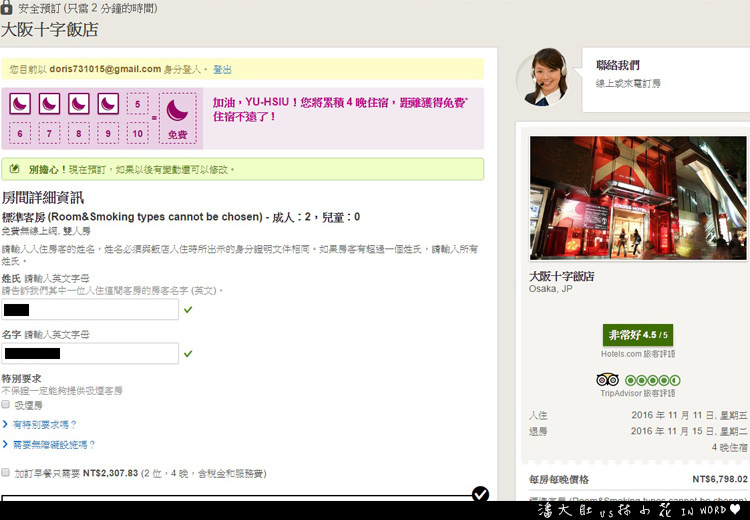Click the green checkmark next to first name field
Image resolution: width=750 pixels, height=520 pixels.
(188, 354)
